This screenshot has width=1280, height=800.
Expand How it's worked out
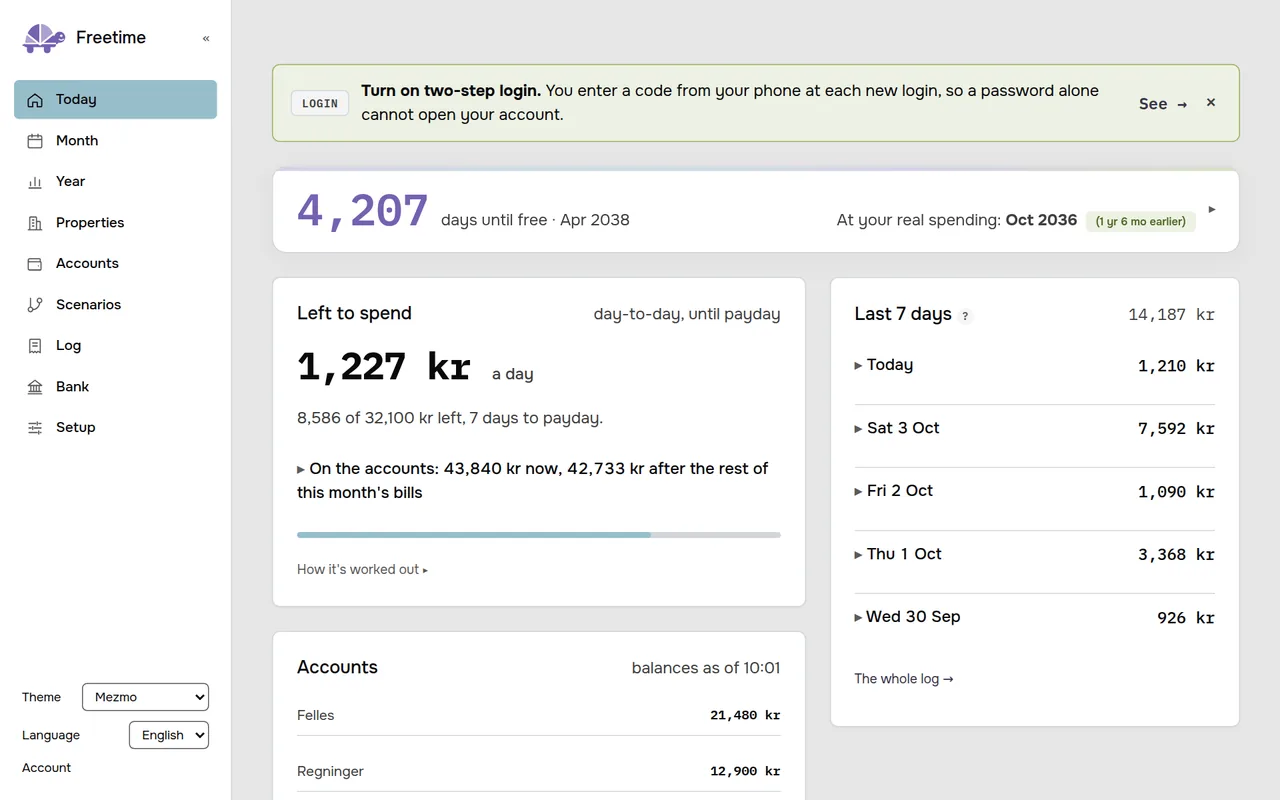(x=362, y=570)
